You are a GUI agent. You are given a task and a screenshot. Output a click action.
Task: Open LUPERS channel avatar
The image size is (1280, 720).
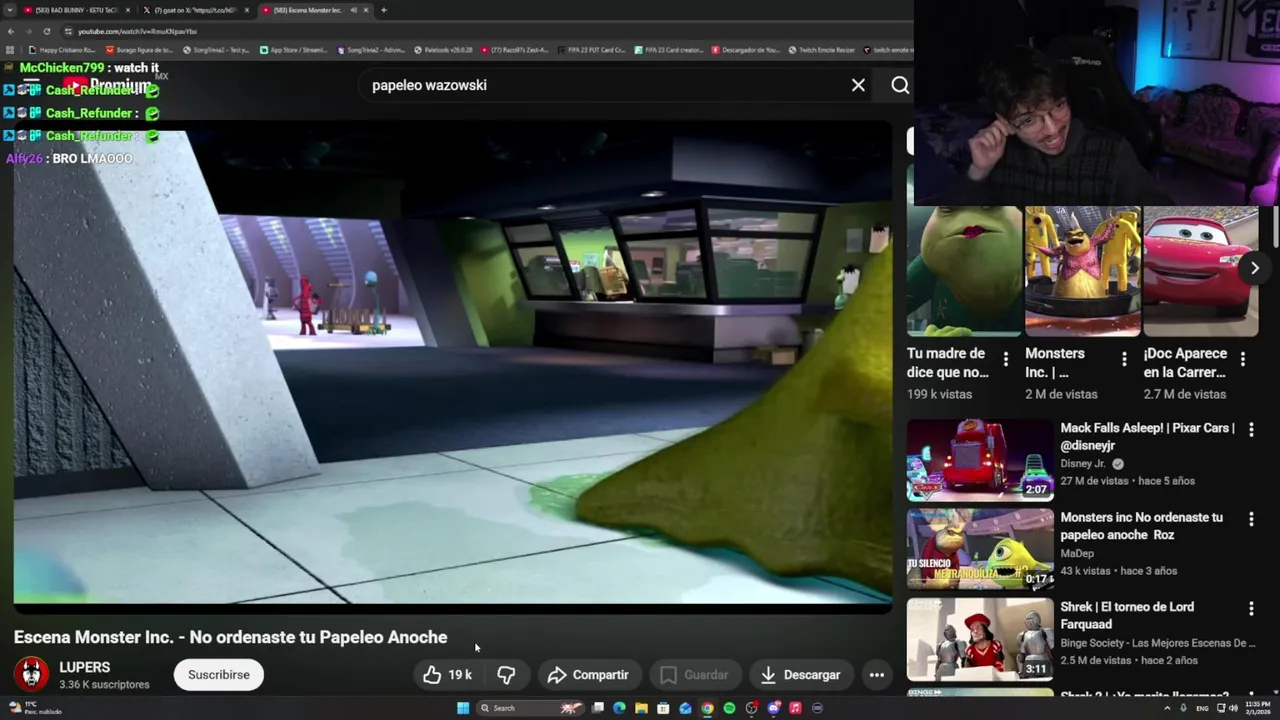coord(31,674)
